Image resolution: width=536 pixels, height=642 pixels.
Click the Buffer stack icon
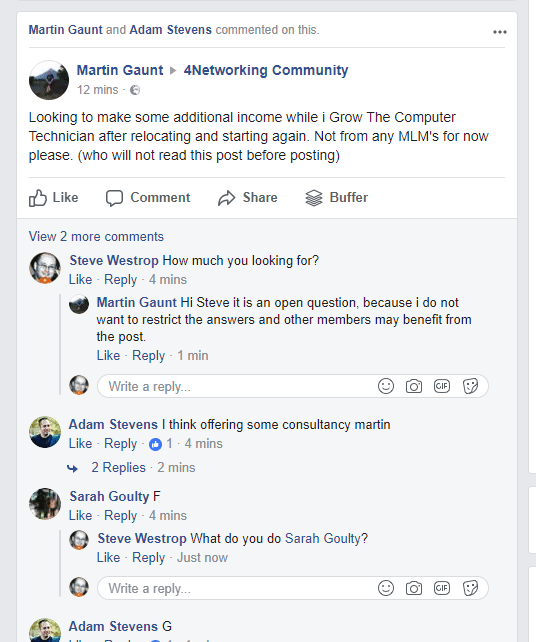(x=314, y=198)
